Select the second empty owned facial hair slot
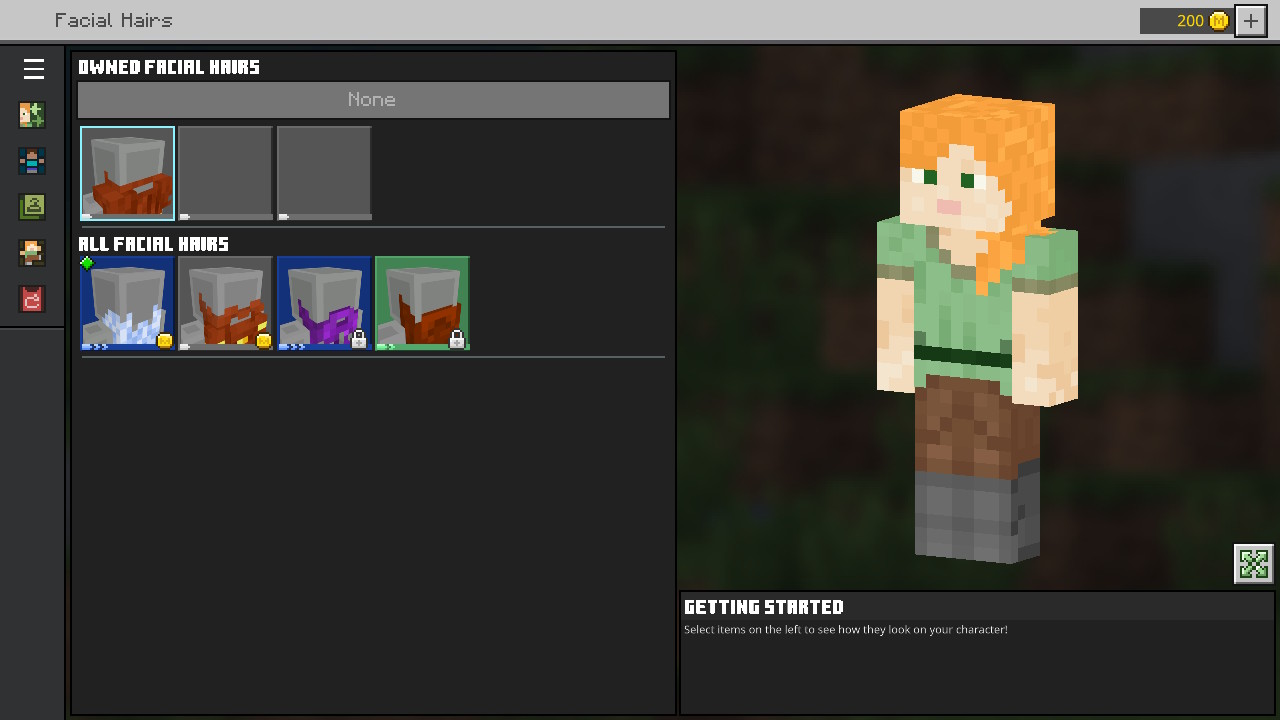Image resolution: width=1280 pixels, height=720 pixels. [226, 173]
